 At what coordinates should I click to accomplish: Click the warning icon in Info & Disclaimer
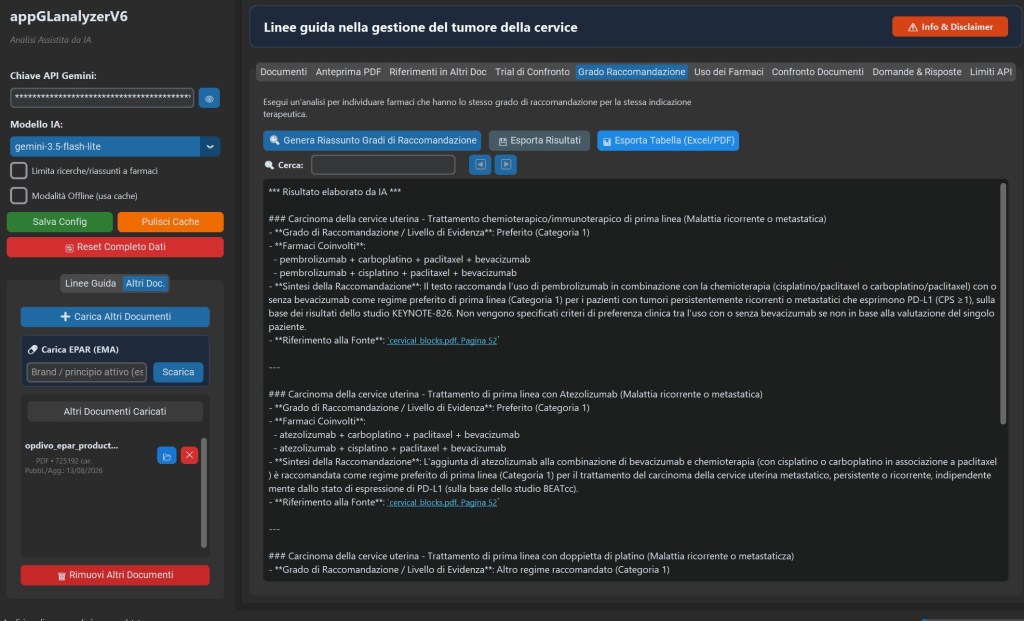[x=912, y=27]
